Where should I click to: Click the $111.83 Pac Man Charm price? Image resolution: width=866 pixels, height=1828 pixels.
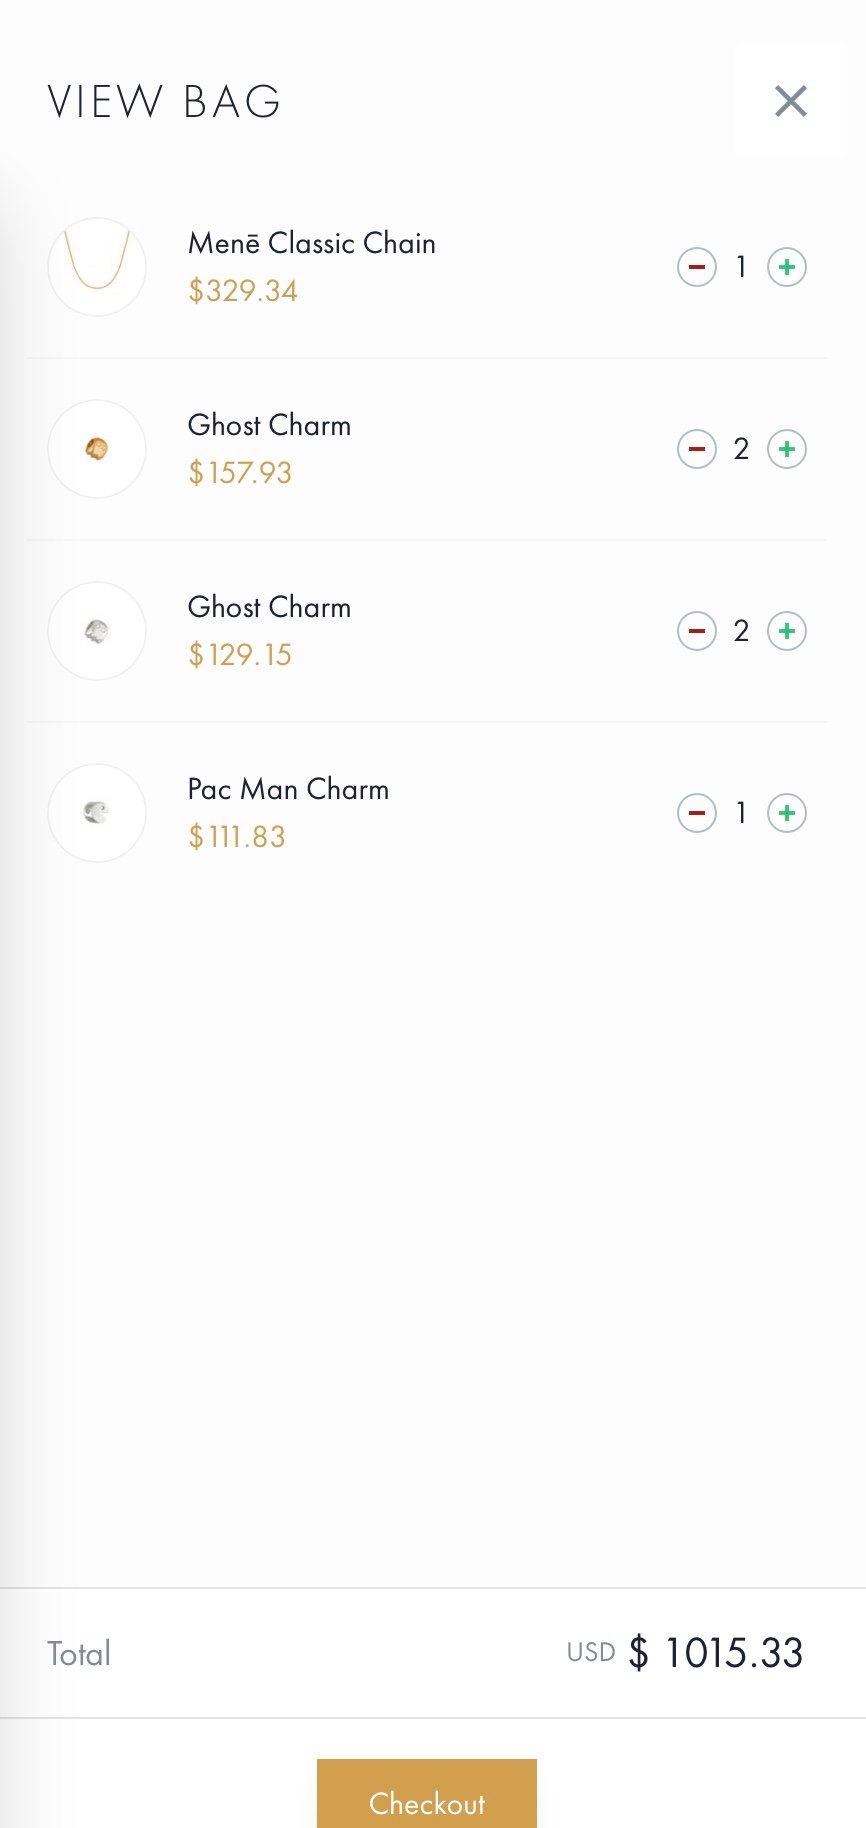(237, 837)
